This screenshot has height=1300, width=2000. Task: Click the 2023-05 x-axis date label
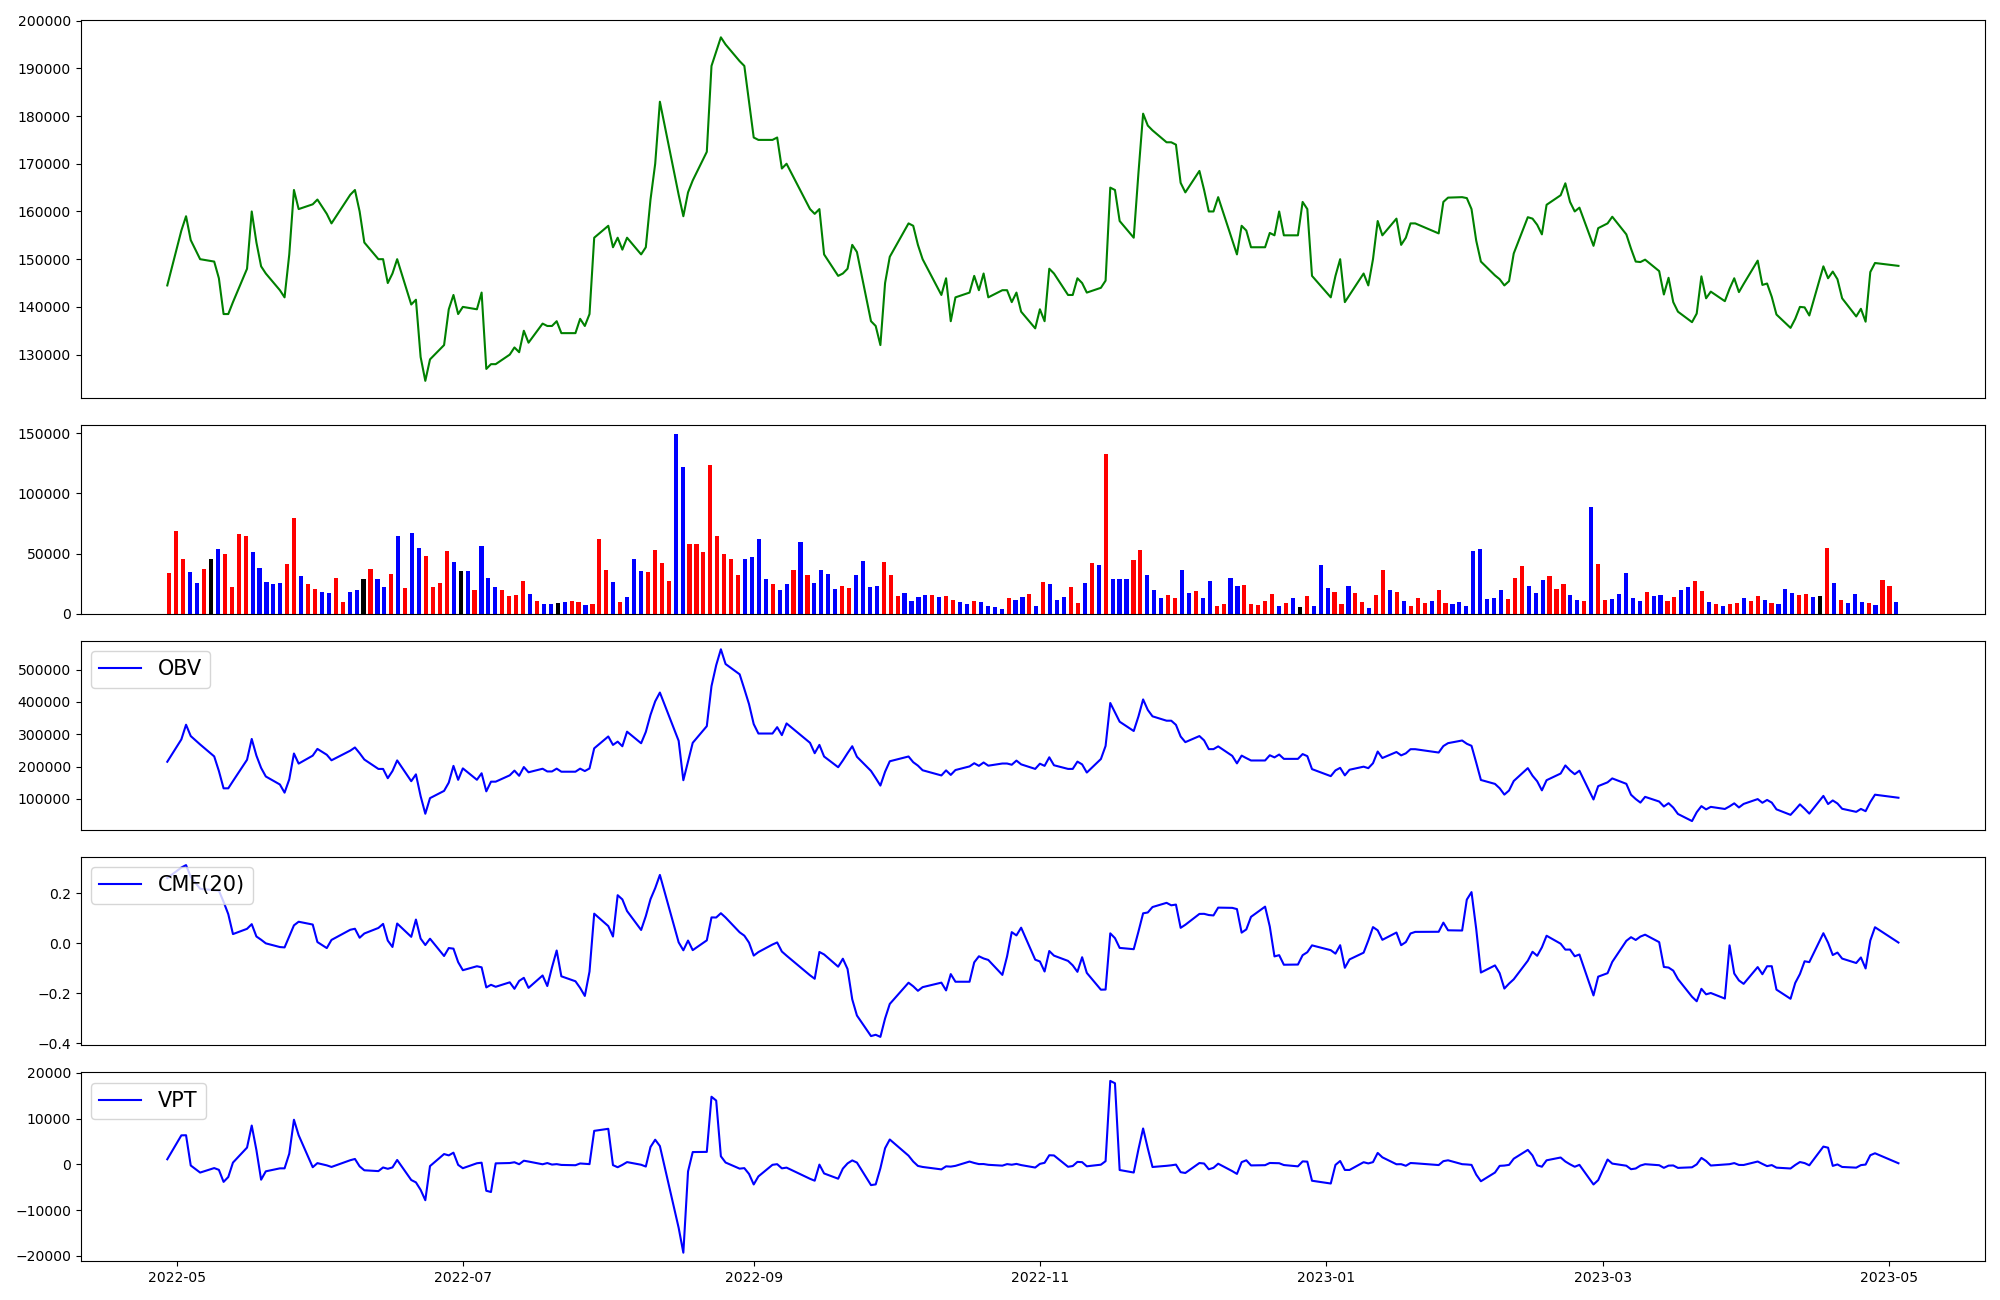[1889, 1277]
